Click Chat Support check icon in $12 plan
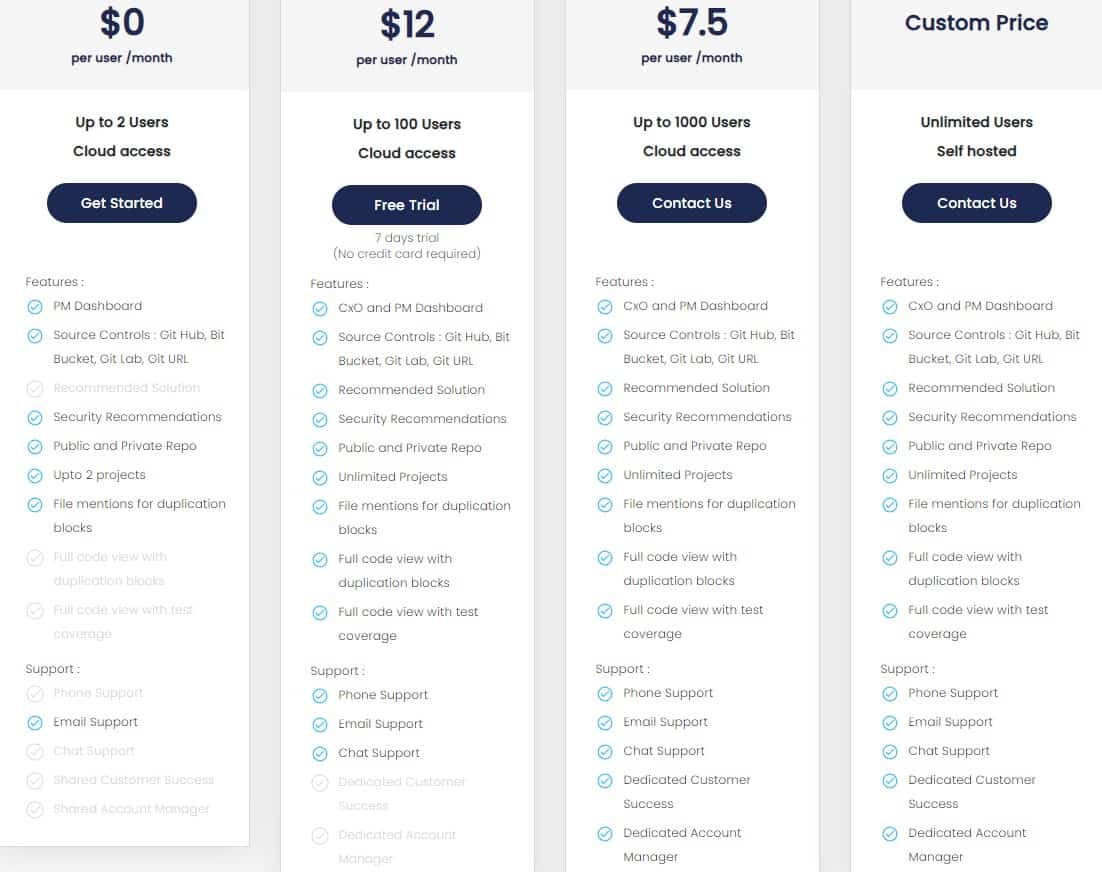The width and height of the screenshot is (1102, 872). [x=320, y=753]
